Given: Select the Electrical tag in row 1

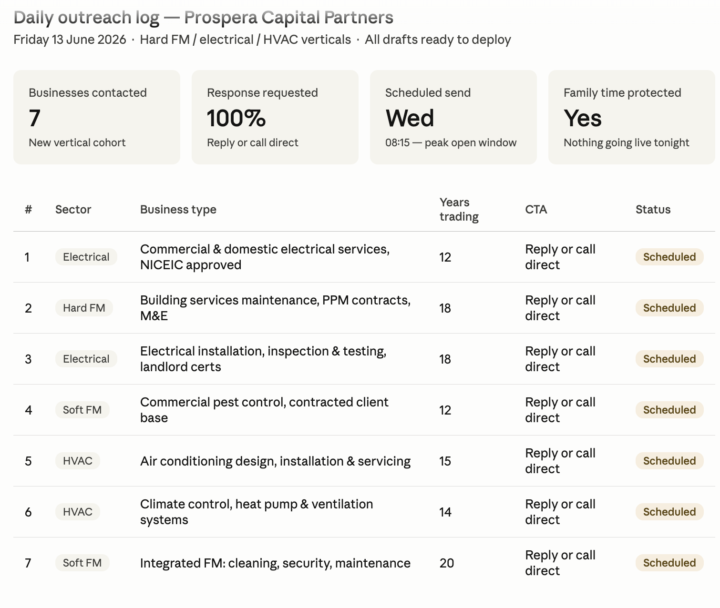Looking at the screenshot, I should tap(86, 257).
